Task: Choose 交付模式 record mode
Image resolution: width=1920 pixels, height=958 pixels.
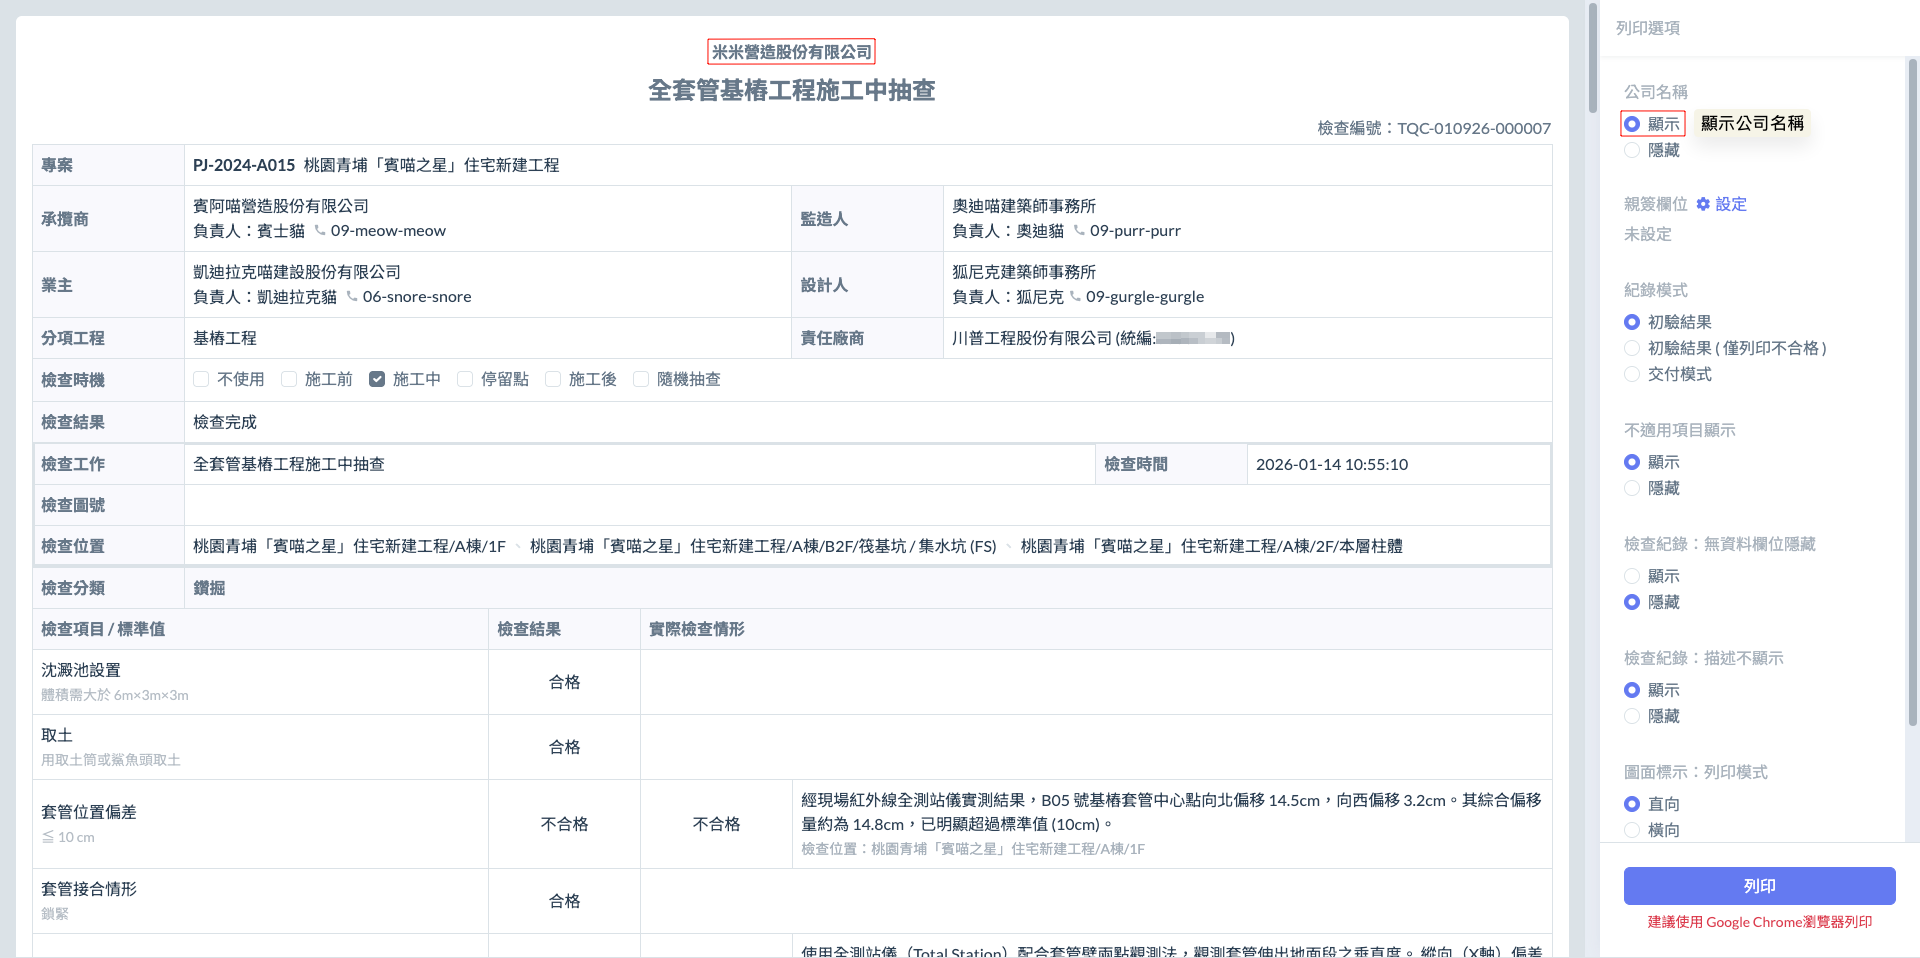Action: pyautogui.click(x=1632, y=374)
